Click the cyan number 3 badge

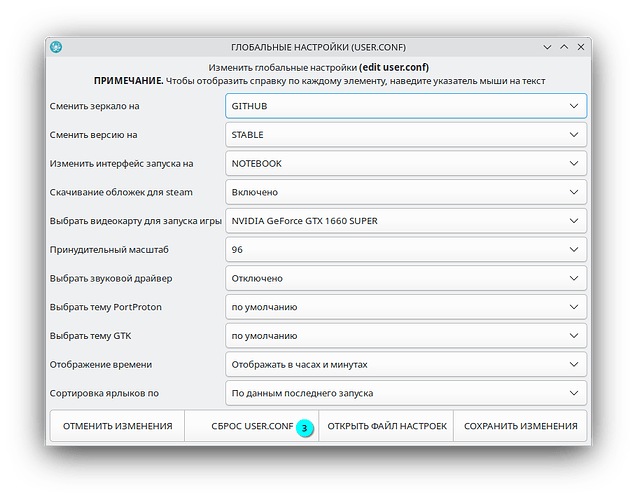(305, 427)
